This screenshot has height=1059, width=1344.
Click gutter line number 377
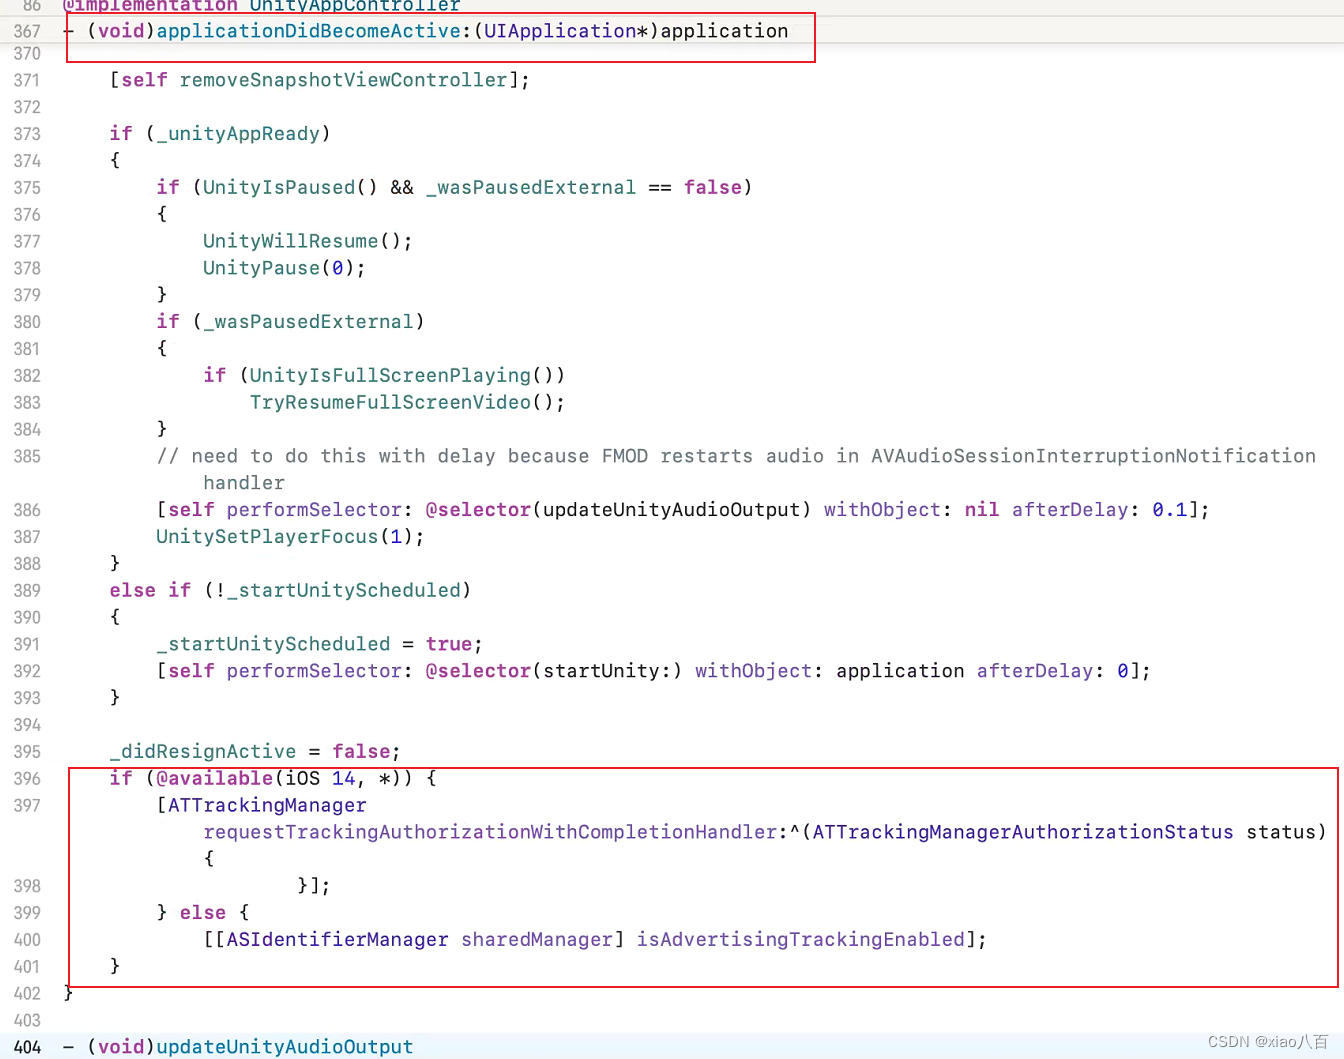point(27,241)
